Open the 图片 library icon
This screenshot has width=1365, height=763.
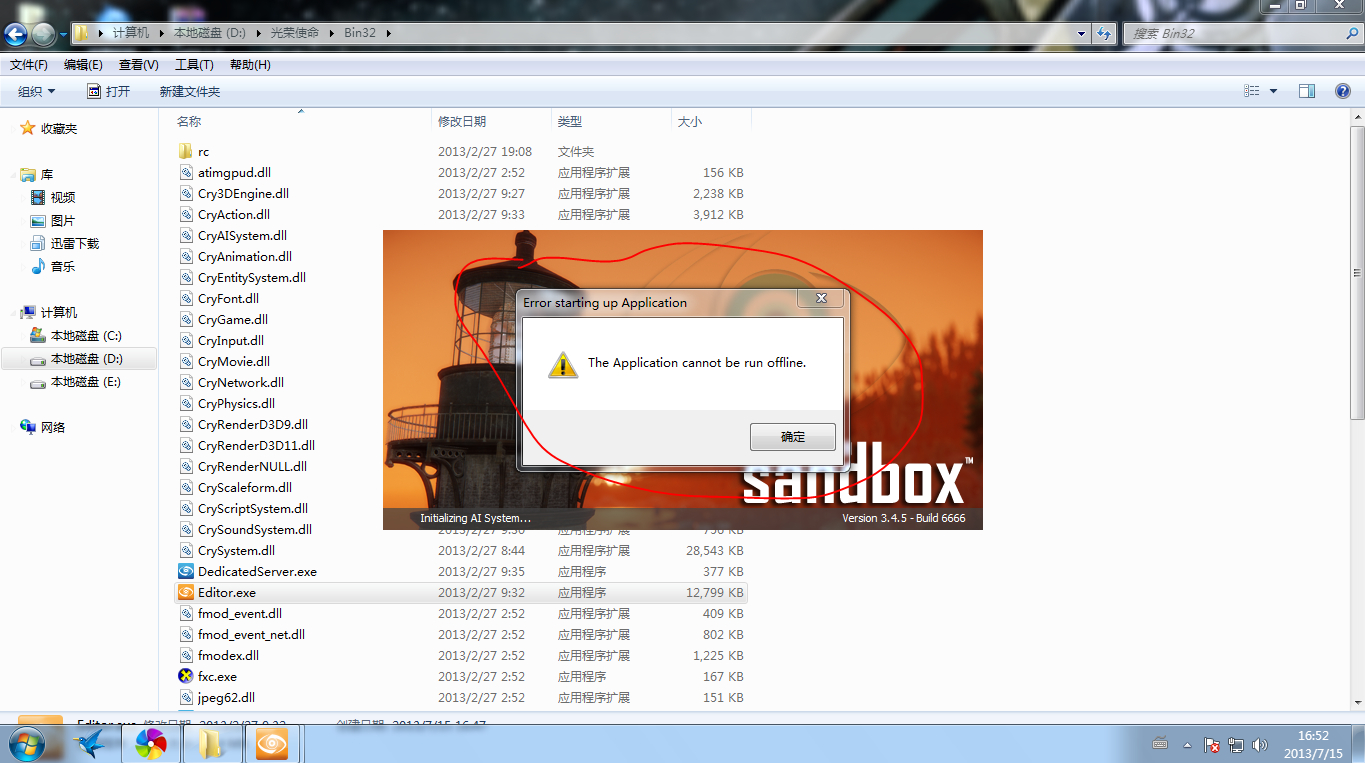(x=38, y=221)
